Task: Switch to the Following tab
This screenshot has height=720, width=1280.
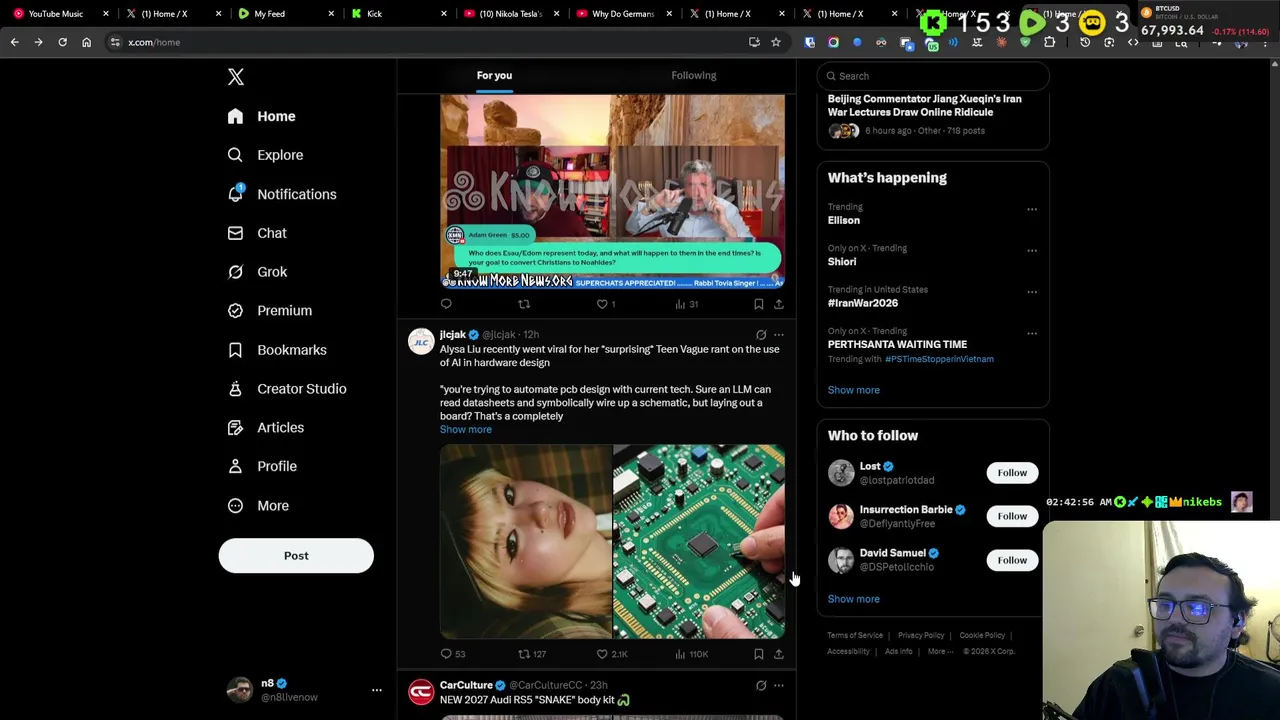Action: (694, 75)
